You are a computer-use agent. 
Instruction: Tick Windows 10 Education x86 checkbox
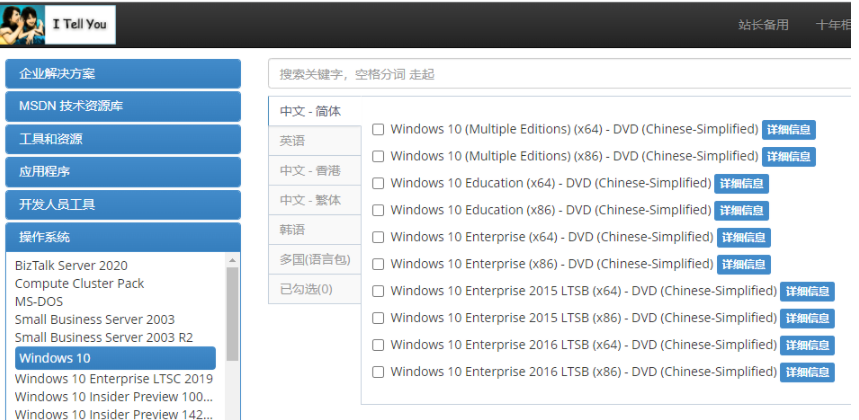[378, 210]
